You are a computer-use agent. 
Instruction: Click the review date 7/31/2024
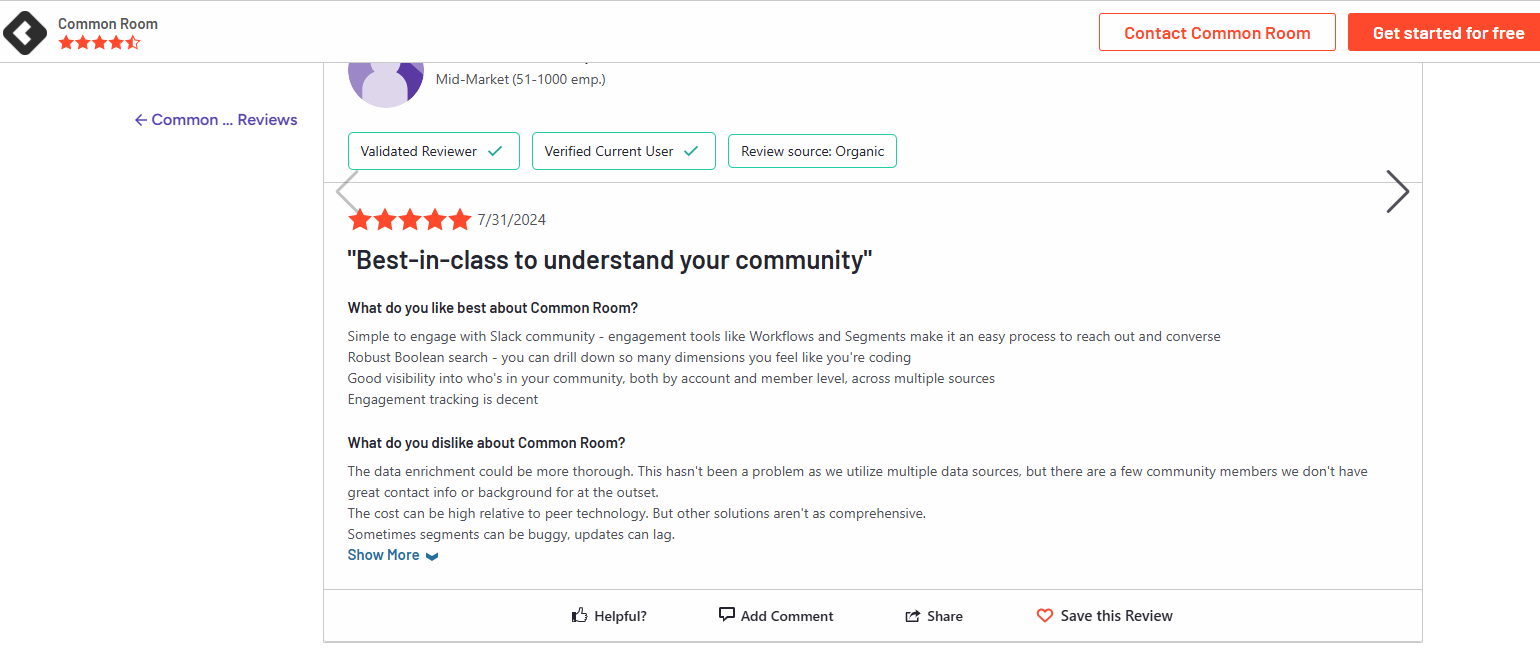coord(511,220)
